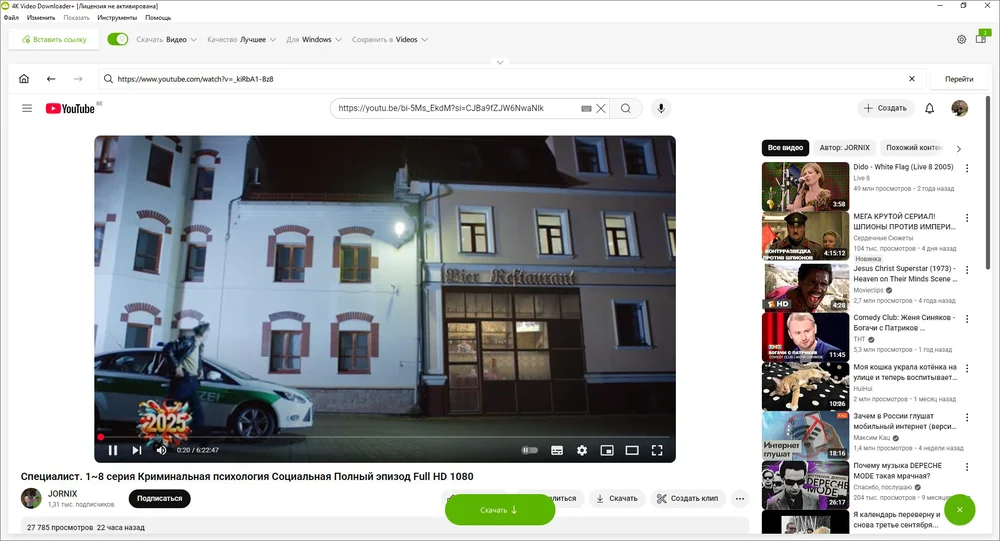The width and height of the screenshot is (1000, 541).
Task: Toggle the green smart mode switch
Action: [x=118, y=40]
